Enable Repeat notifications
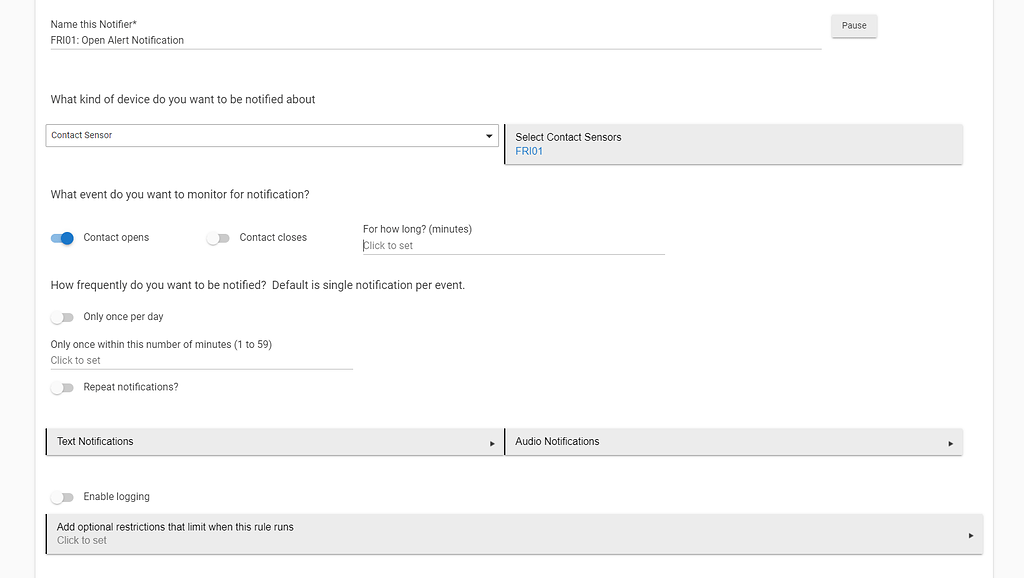 62,387
